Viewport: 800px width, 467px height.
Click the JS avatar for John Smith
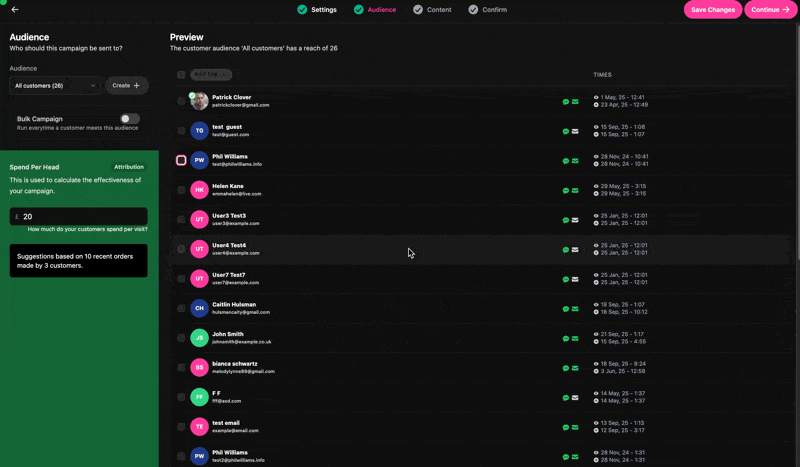(x=200, y=338)
